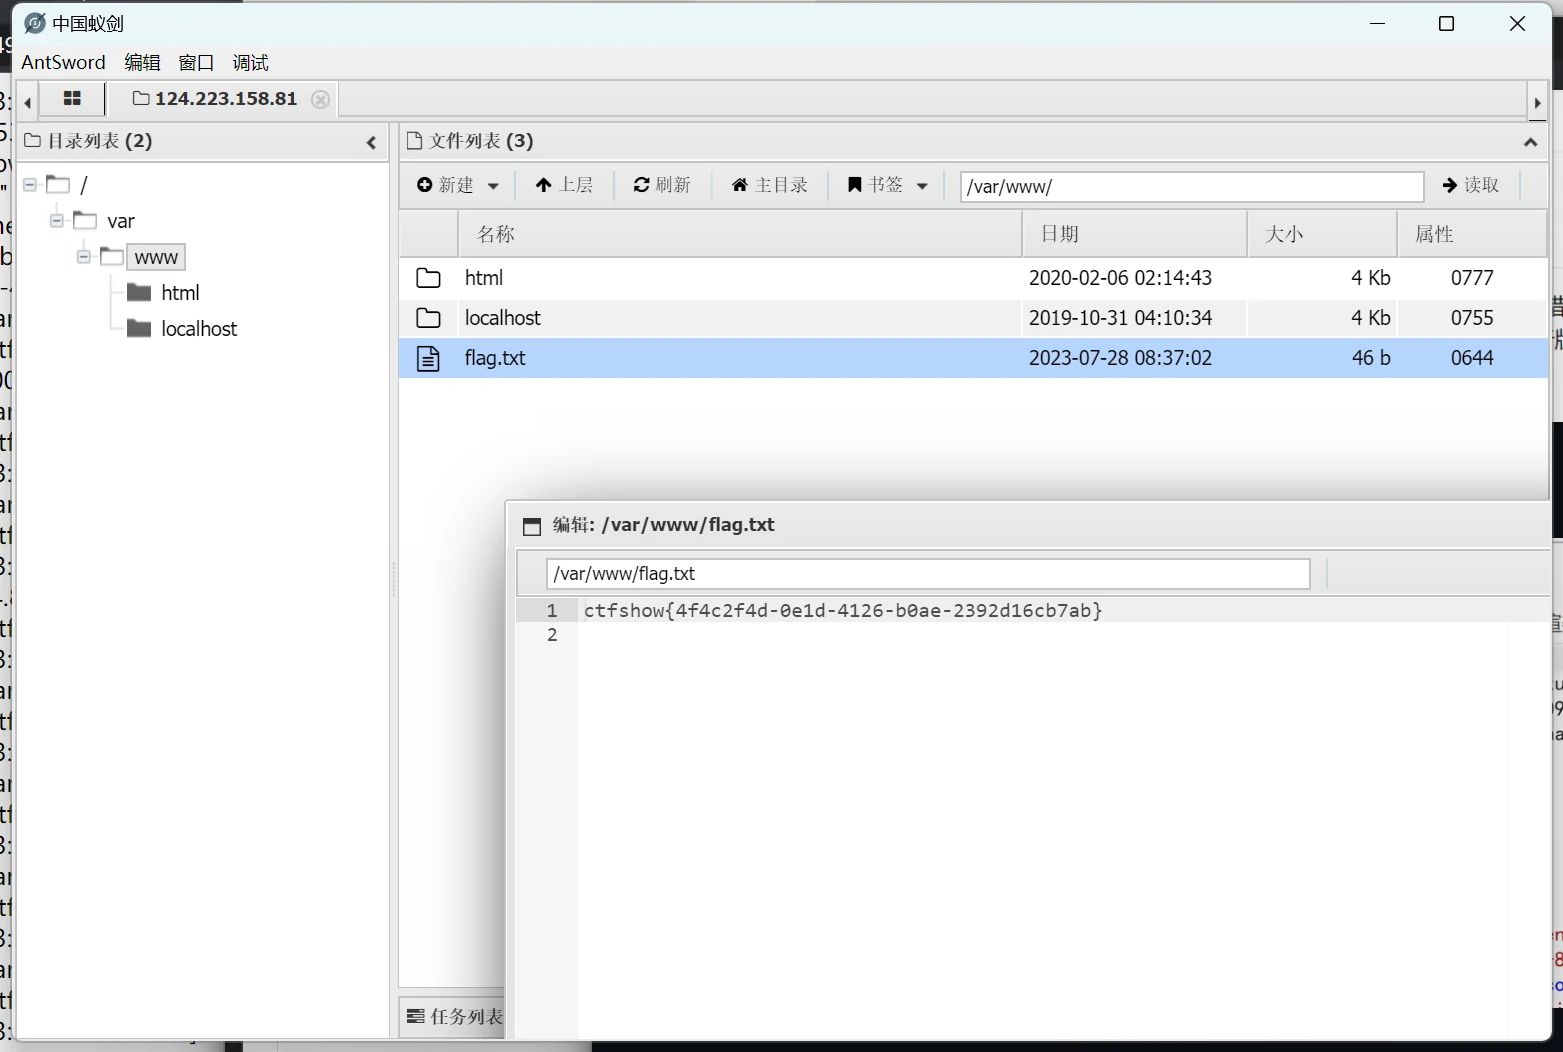The image size is (1563, 1052).
Task: Click the refresh 刷新 toolbar button
Action: click(662, 185)
